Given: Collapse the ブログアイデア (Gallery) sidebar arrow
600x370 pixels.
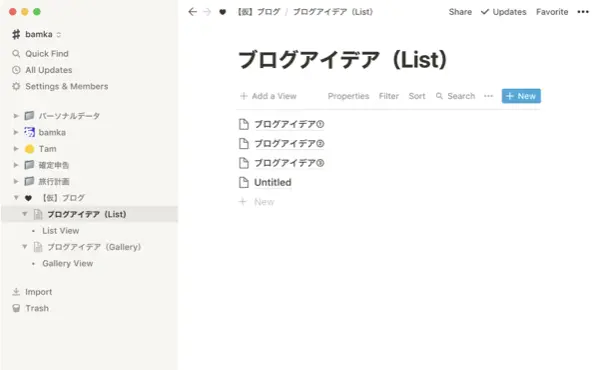Looking at the screenshot, I should (25, 247).
